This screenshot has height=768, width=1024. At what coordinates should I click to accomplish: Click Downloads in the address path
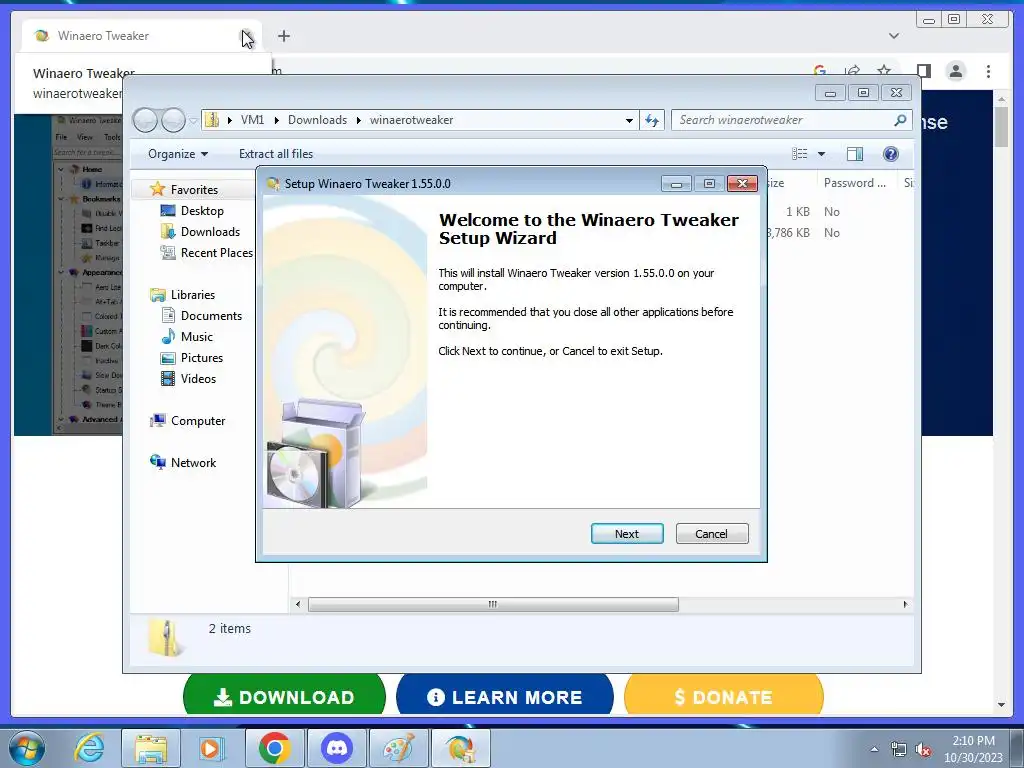pyautogui.click(x=317, y=120)
